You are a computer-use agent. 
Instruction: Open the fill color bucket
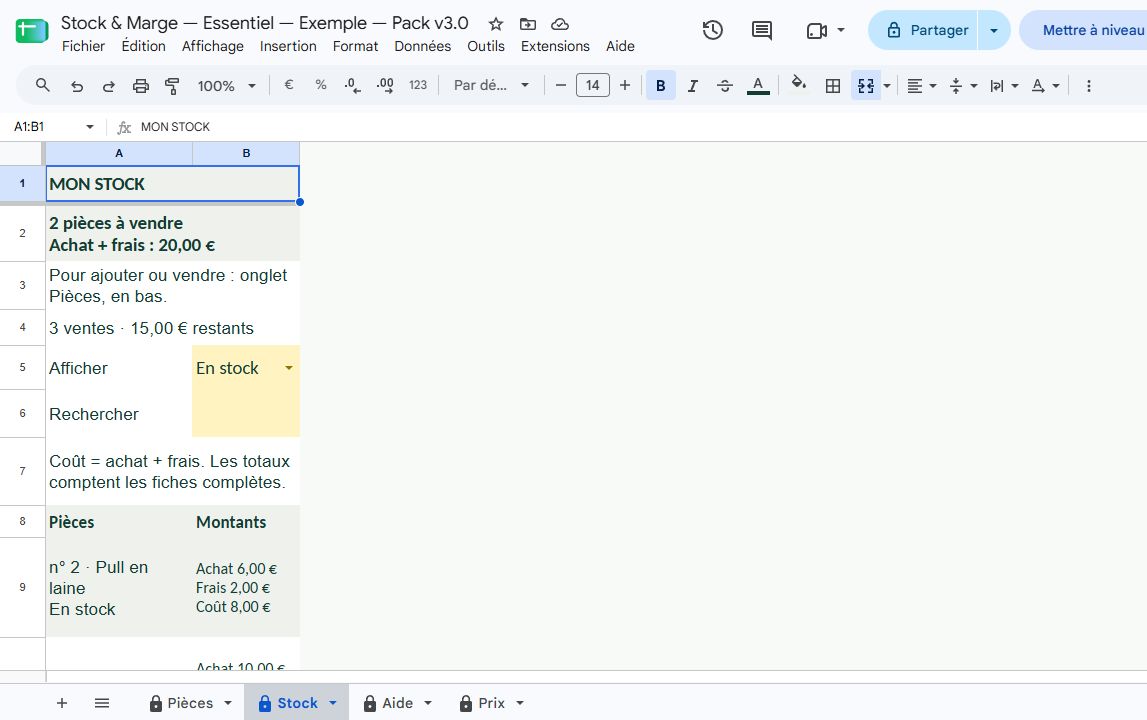point(799,85)
